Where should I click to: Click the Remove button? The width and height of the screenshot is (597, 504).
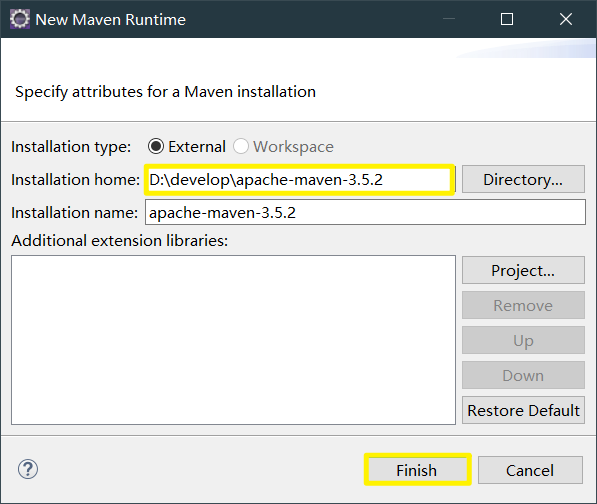523,305
